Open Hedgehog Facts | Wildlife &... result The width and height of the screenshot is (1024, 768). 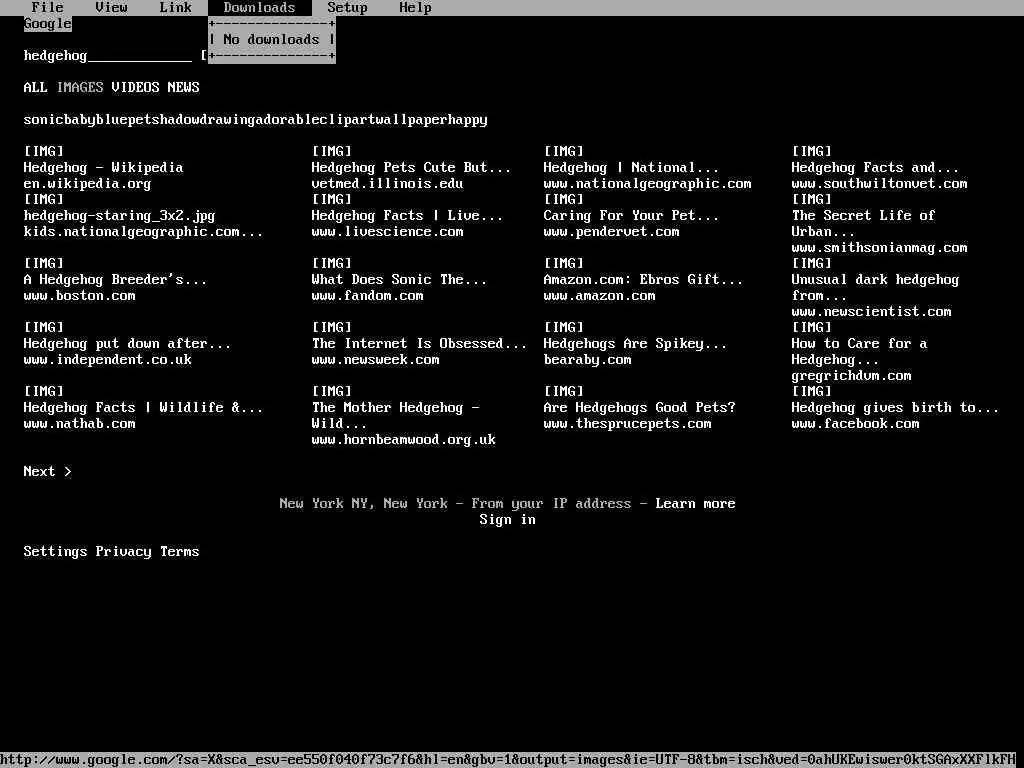(143, 408)
